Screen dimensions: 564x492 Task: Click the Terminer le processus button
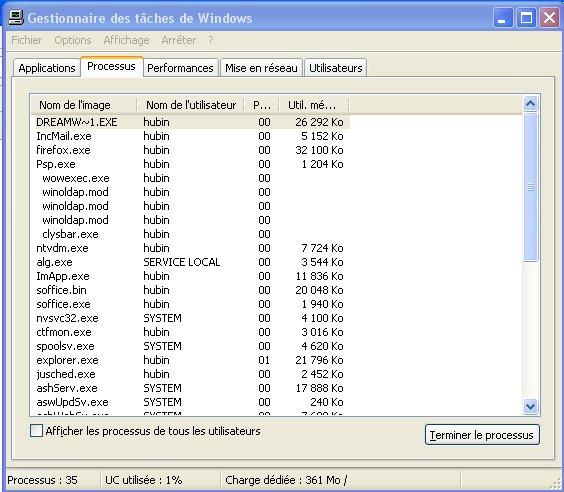click(x=482, y=435)
